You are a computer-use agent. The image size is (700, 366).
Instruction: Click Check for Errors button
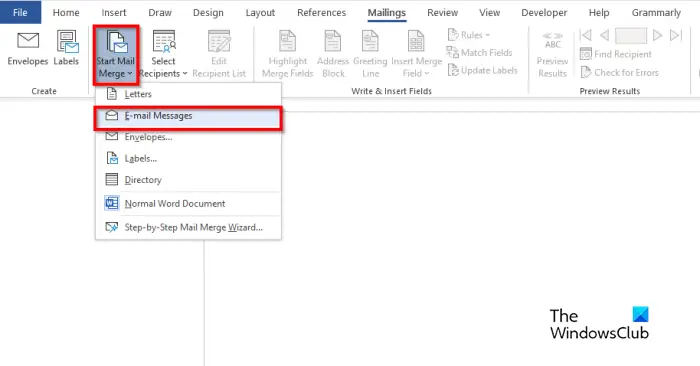click(620, 72)
